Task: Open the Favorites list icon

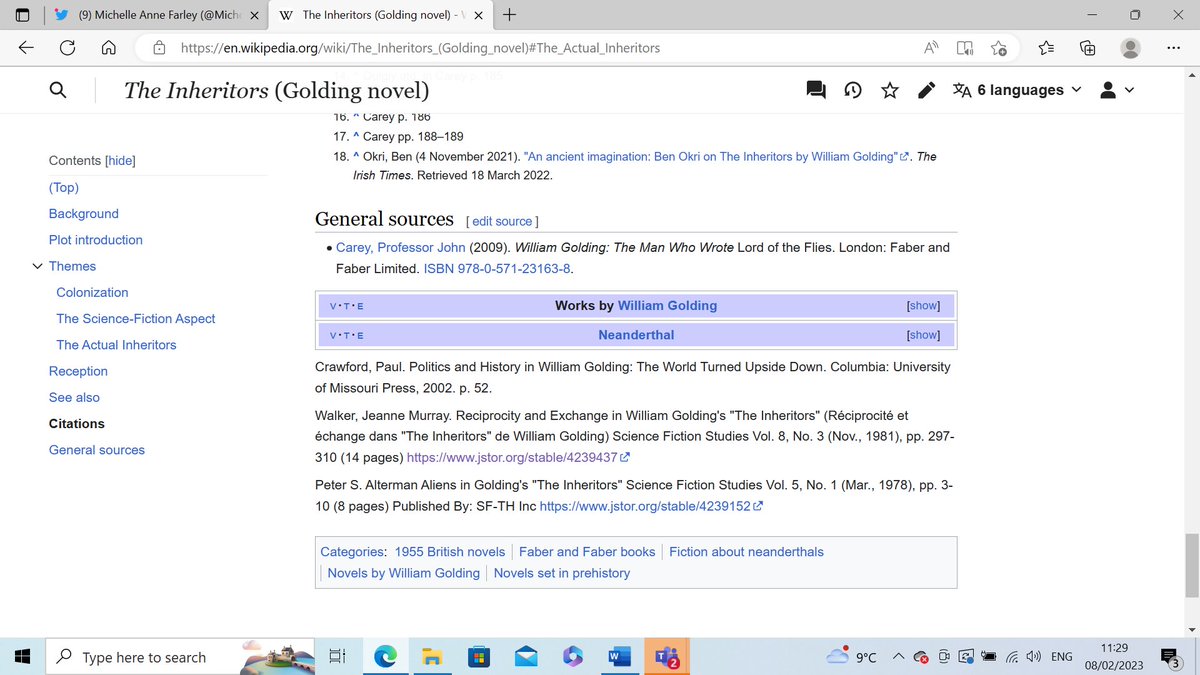Action: [x=1046, y=48]
